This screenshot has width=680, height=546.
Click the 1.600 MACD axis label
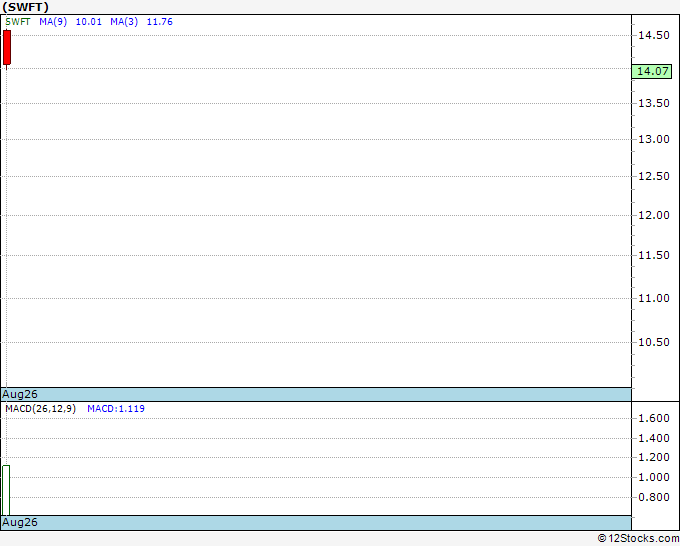tap(654, 418)
